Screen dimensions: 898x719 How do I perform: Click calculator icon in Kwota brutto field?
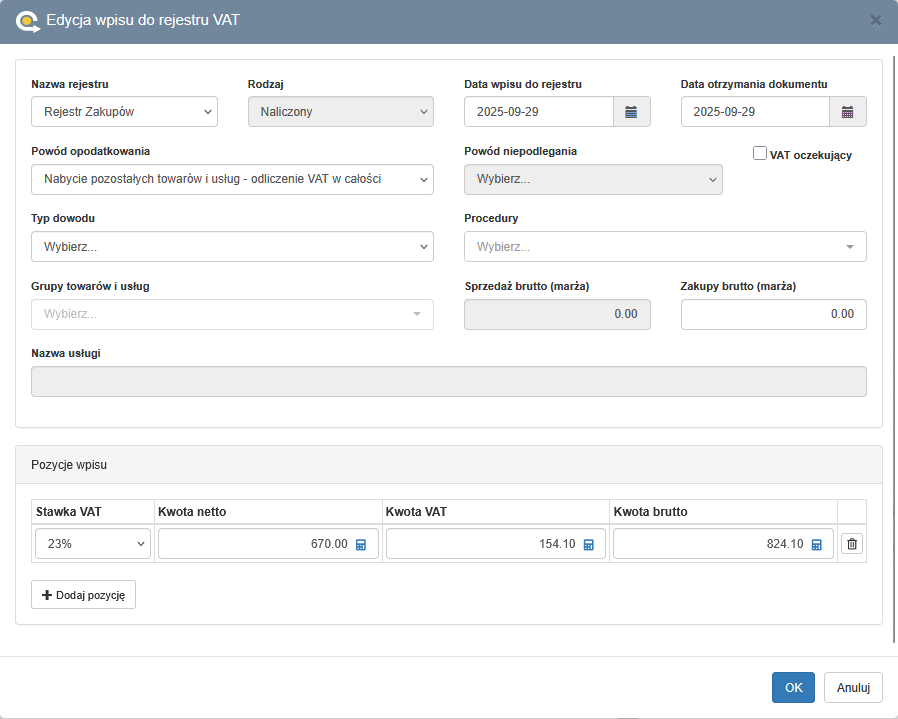point(817,544)
